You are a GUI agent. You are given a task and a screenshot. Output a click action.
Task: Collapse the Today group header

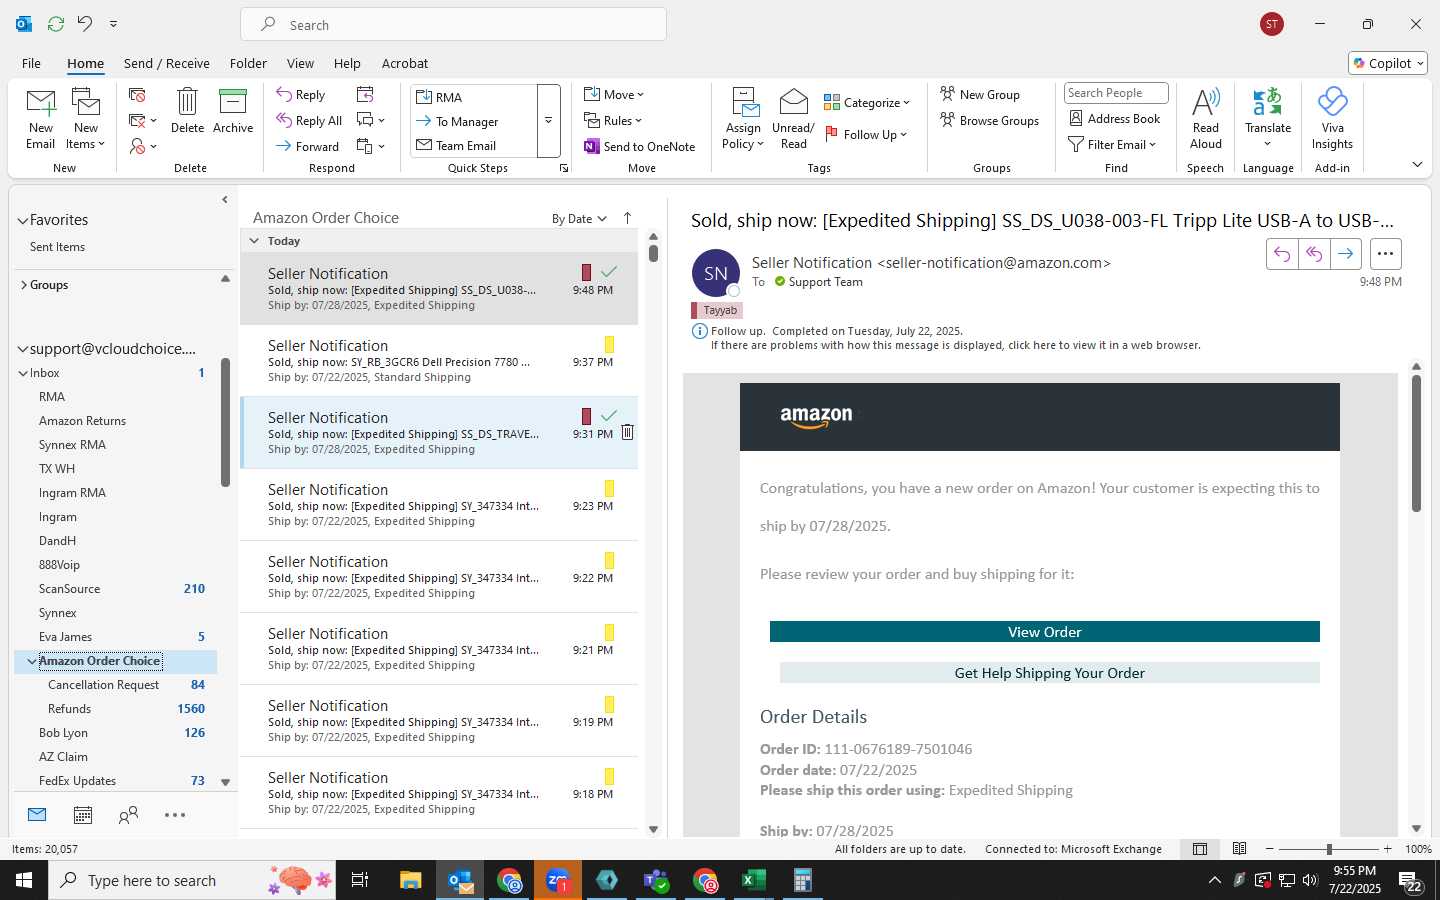(254, 241)
